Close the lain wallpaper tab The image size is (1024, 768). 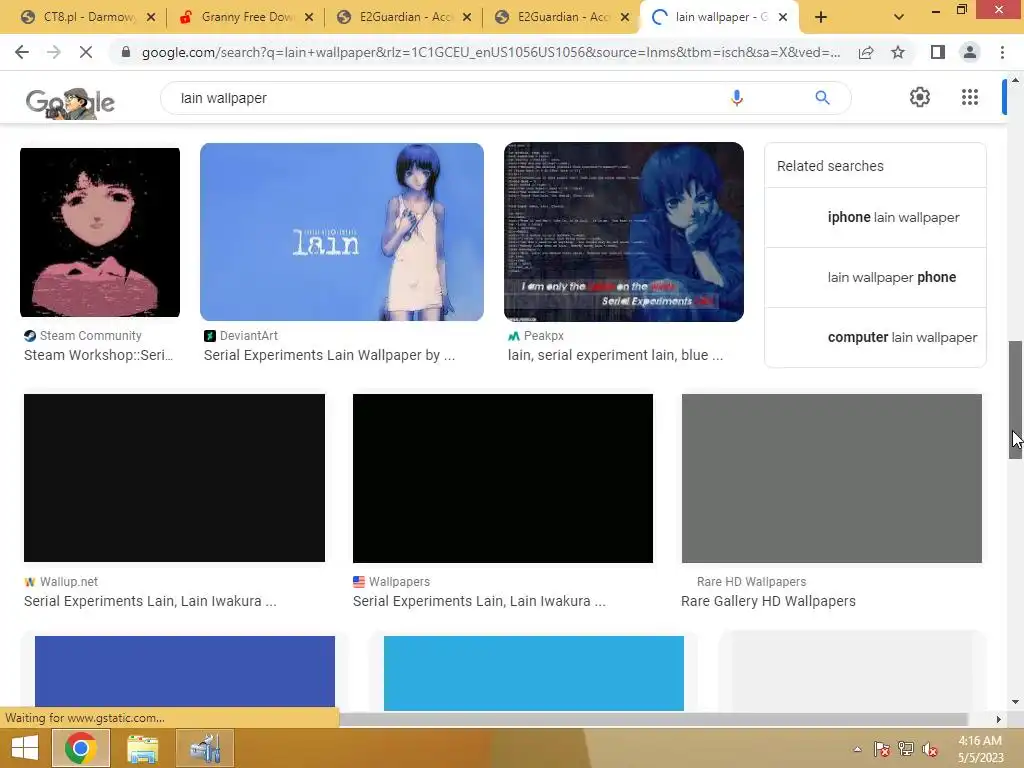[783, 17]
